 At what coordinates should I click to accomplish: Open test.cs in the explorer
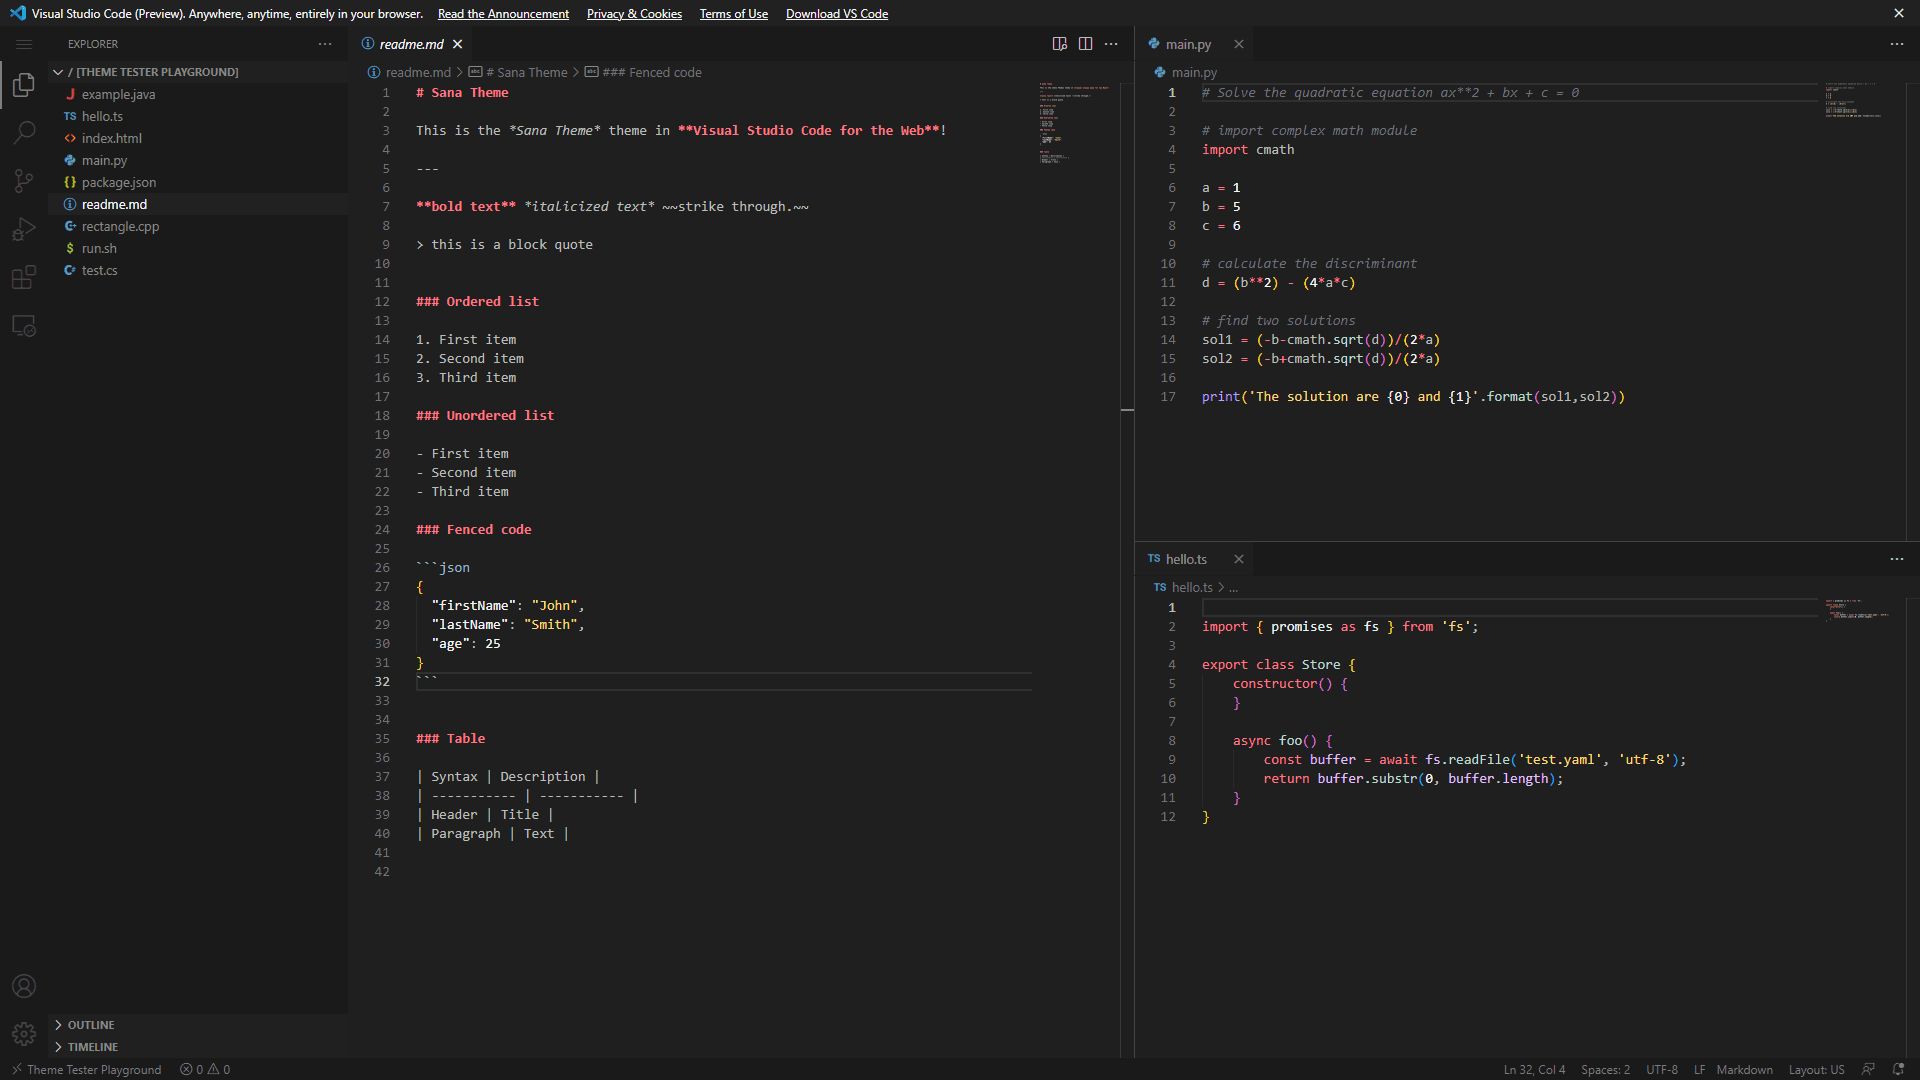point(198,270)
